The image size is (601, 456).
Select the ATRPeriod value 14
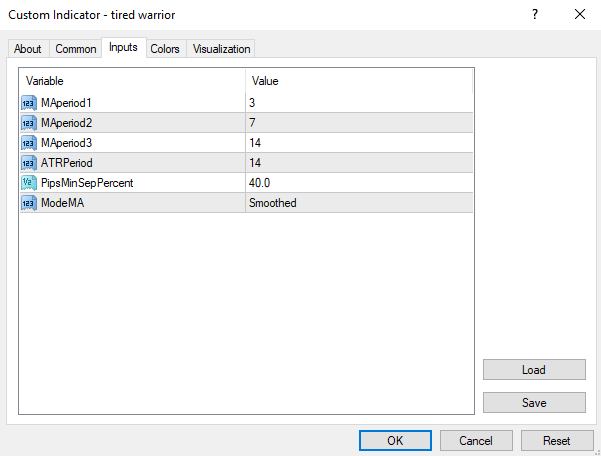tap(359, 163)
